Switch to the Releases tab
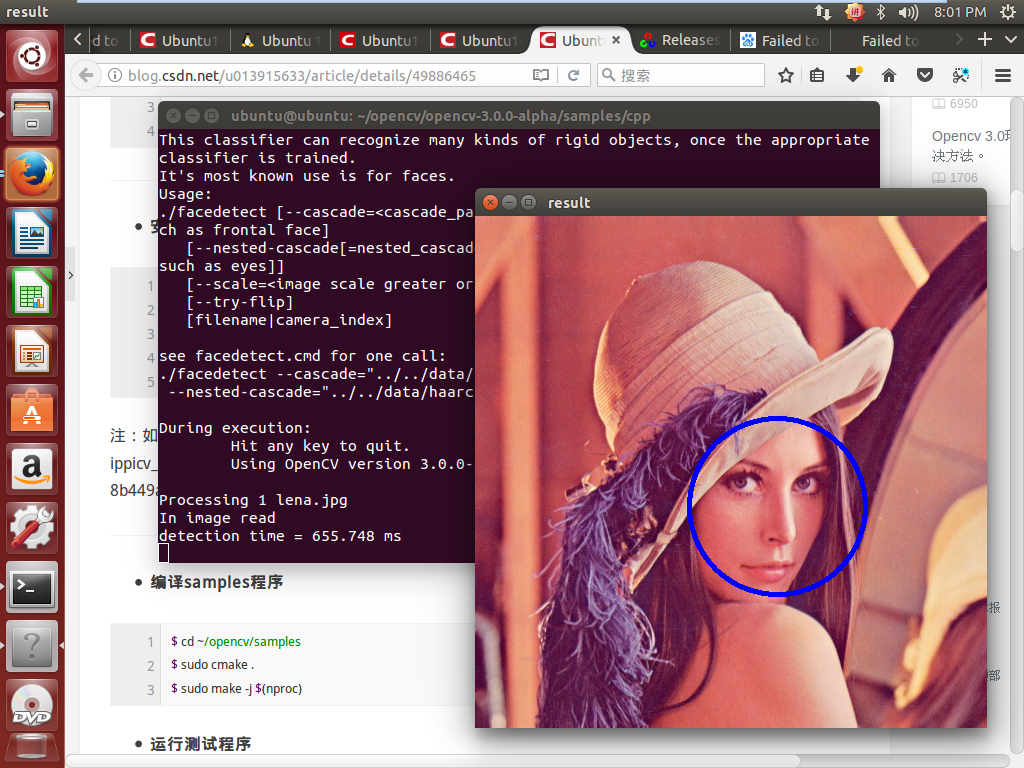 point(681,40)
